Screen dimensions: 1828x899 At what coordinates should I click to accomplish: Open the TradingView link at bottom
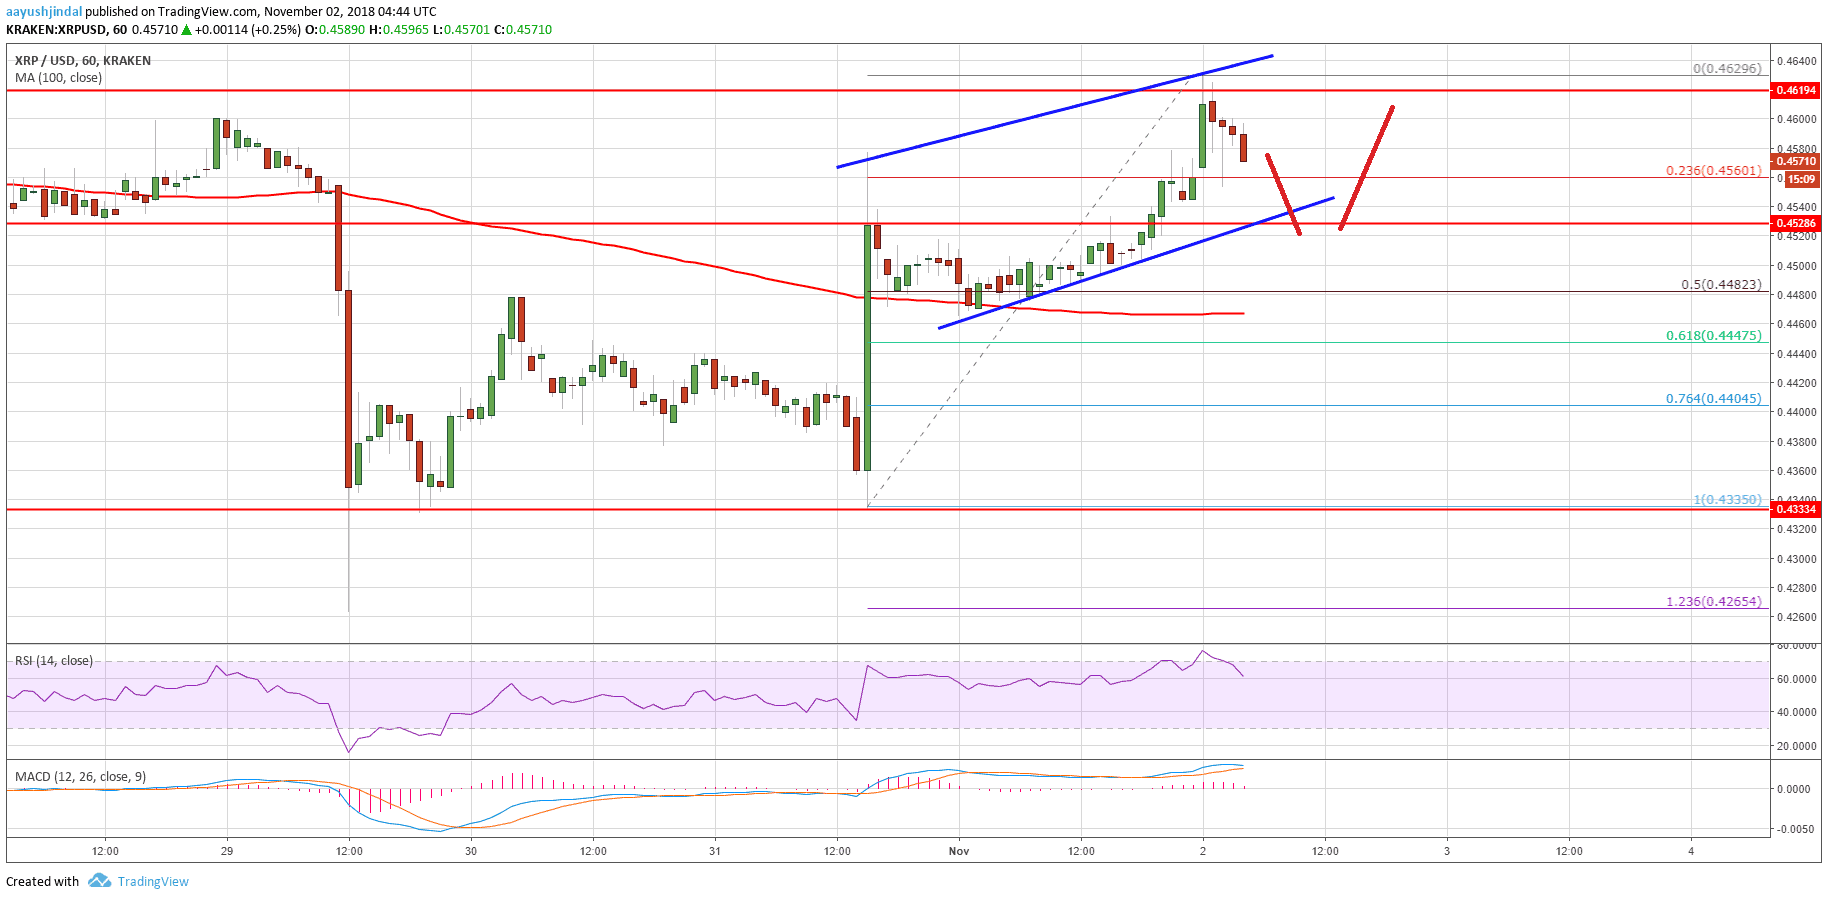(x=153, y=881)
